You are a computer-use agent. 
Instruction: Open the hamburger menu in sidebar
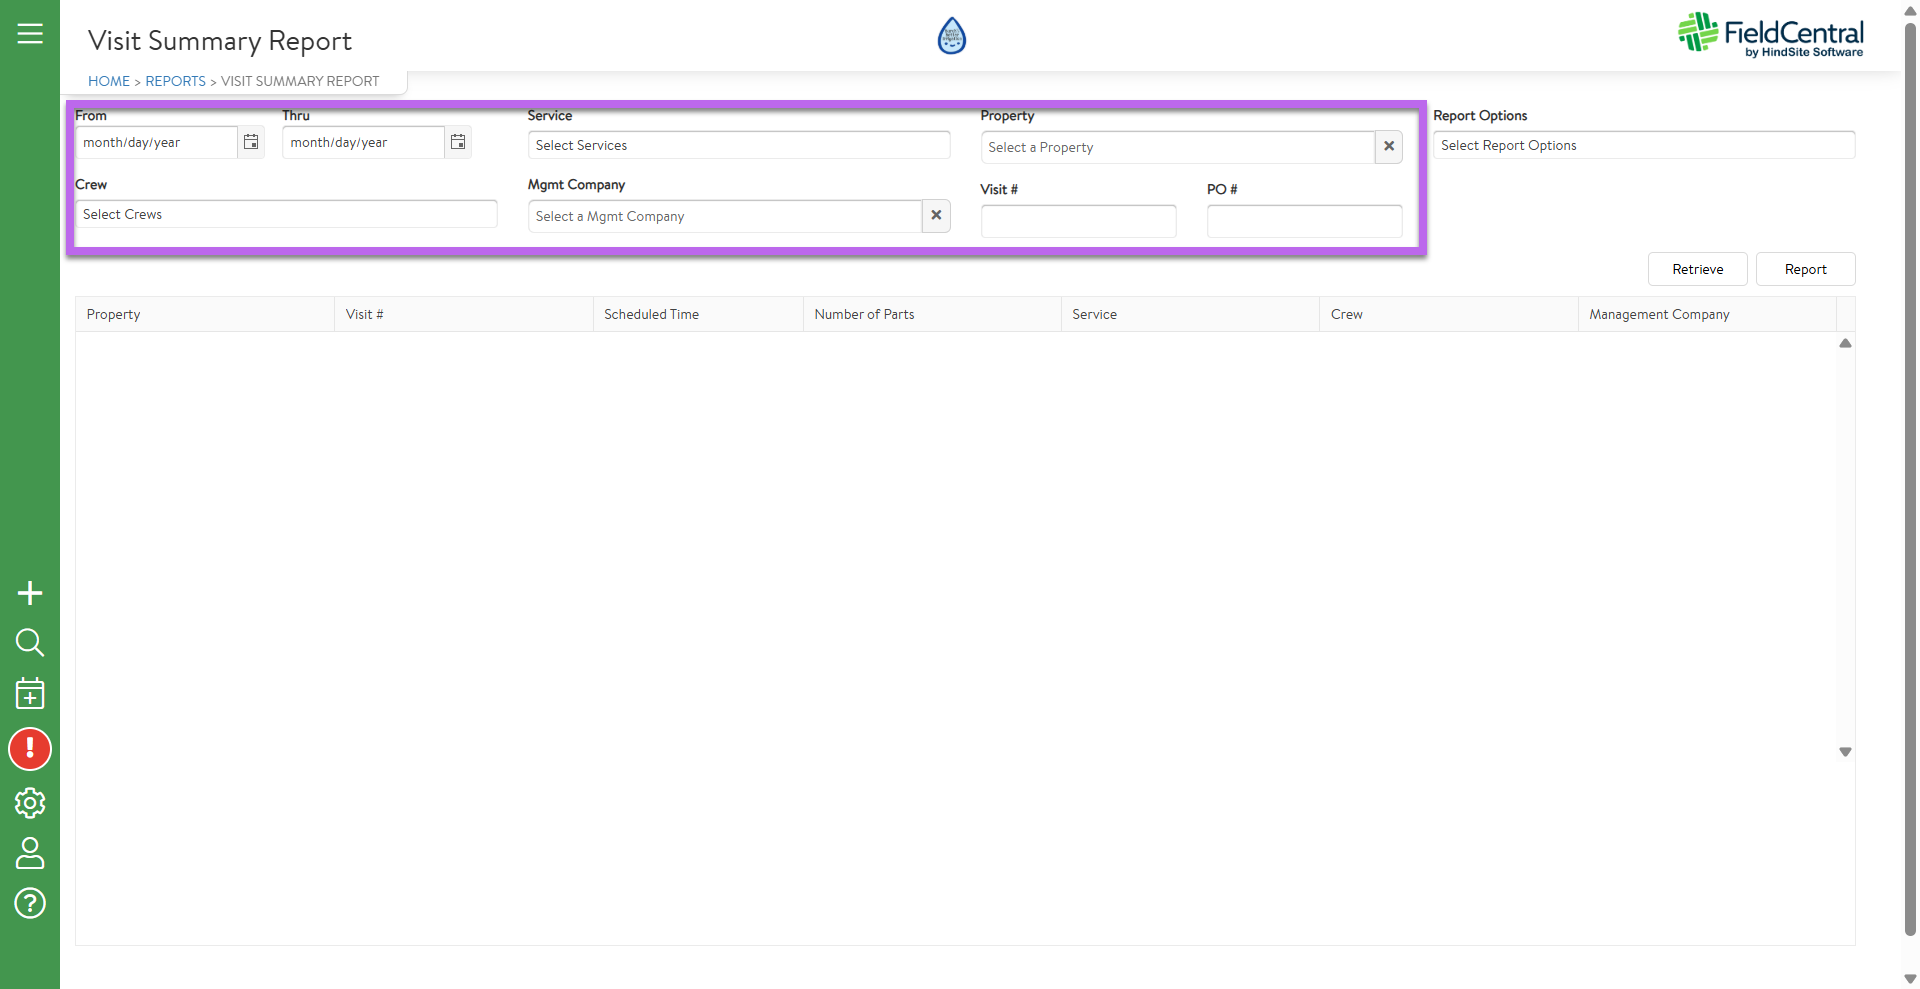click(30, 34)
